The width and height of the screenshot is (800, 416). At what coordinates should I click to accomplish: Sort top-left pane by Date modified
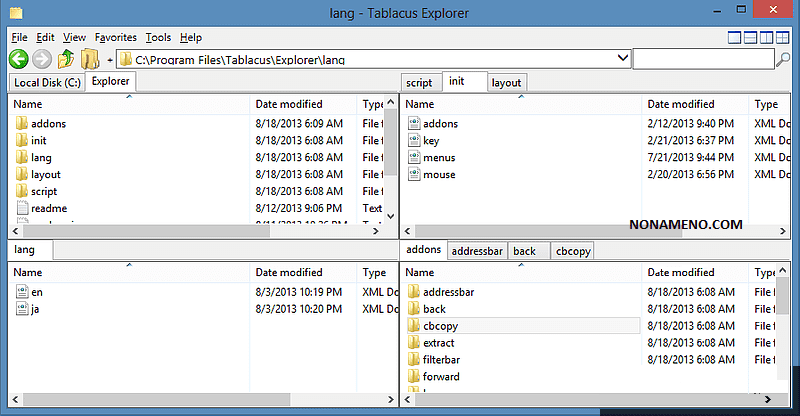[288, 103]
